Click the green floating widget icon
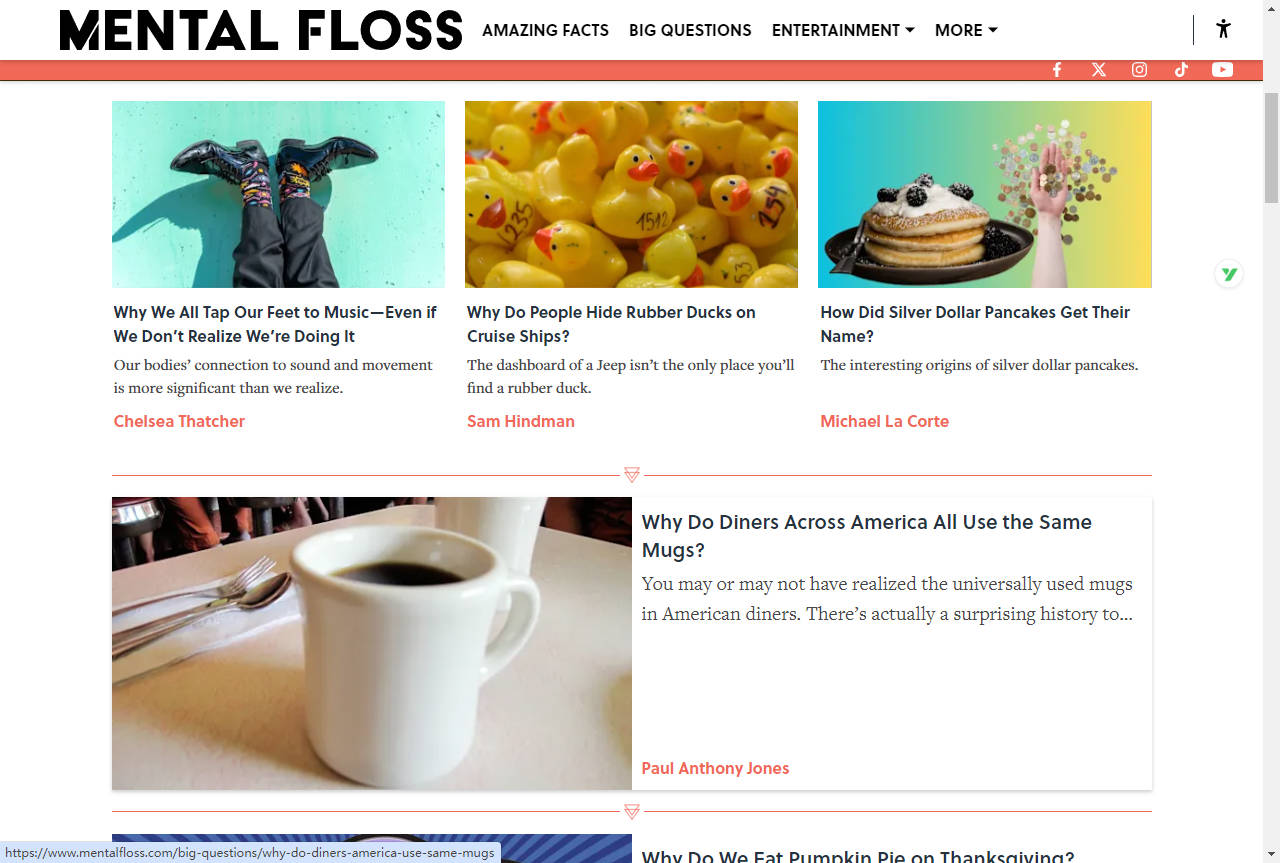1280x863 pixels. tap(1229, 274)
